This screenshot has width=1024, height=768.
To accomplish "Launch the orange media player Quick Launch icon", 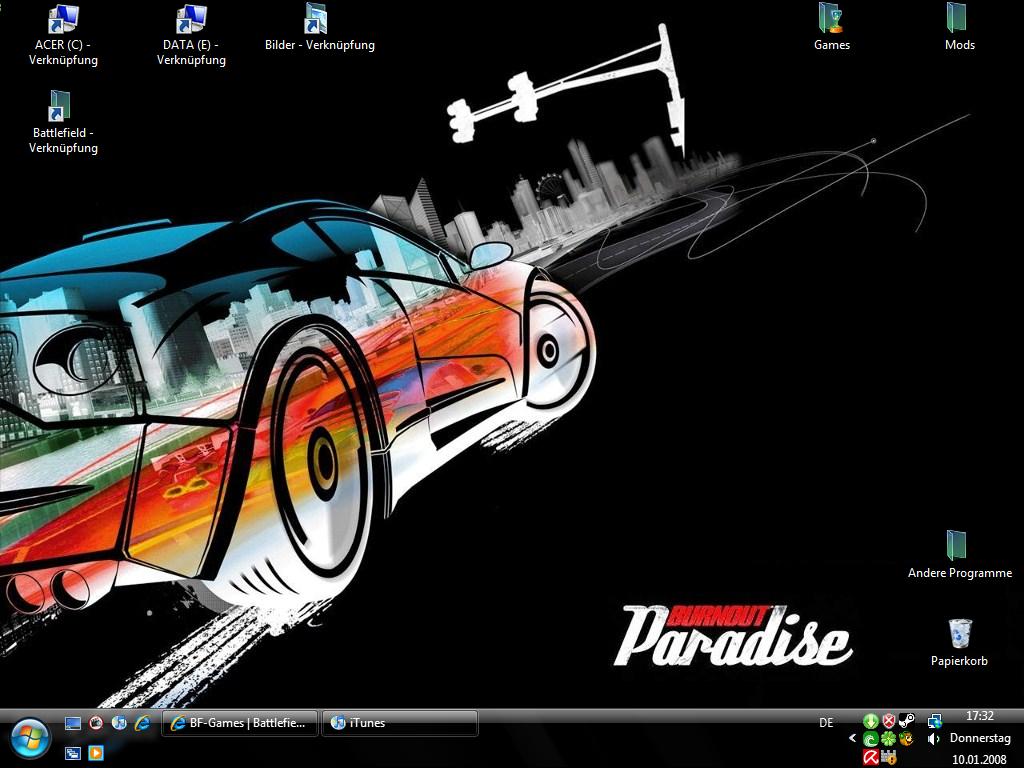I will point(96,753).
